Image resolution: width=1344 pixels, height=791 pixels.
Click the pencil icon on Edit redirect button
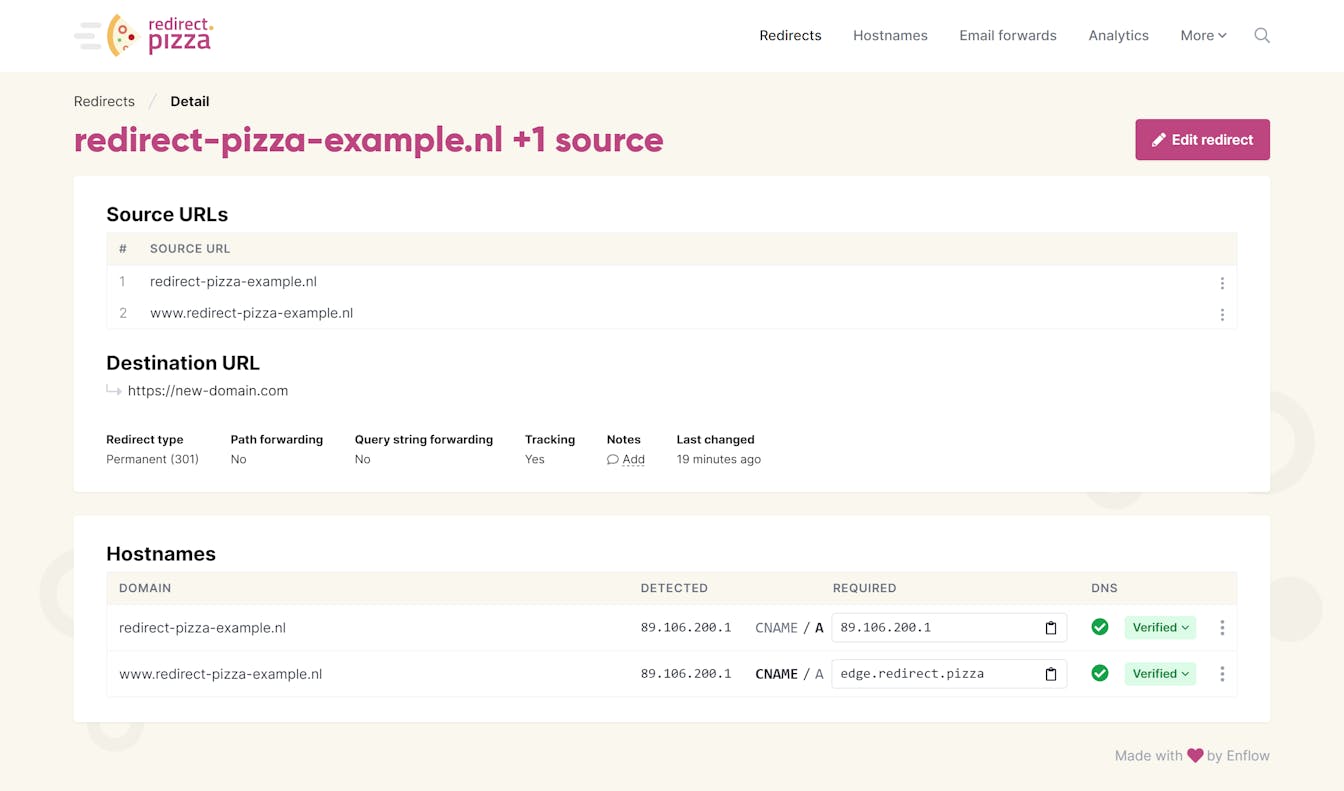click(1160, 139)
